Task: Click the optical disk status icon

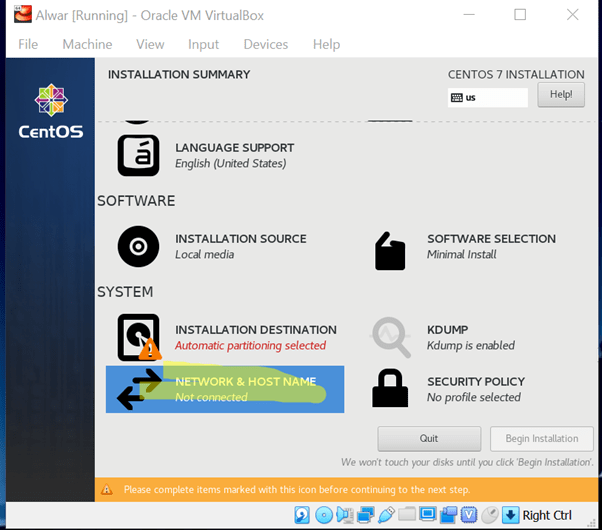Action: coord(324,515)
